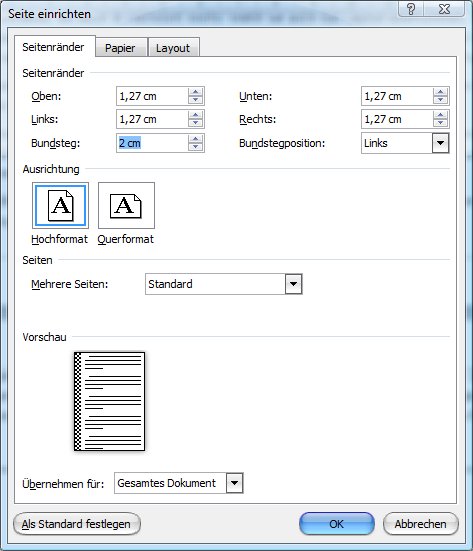473x551 pixels.
Task: Click the Abbrechen button
Action: pos(420,524)
